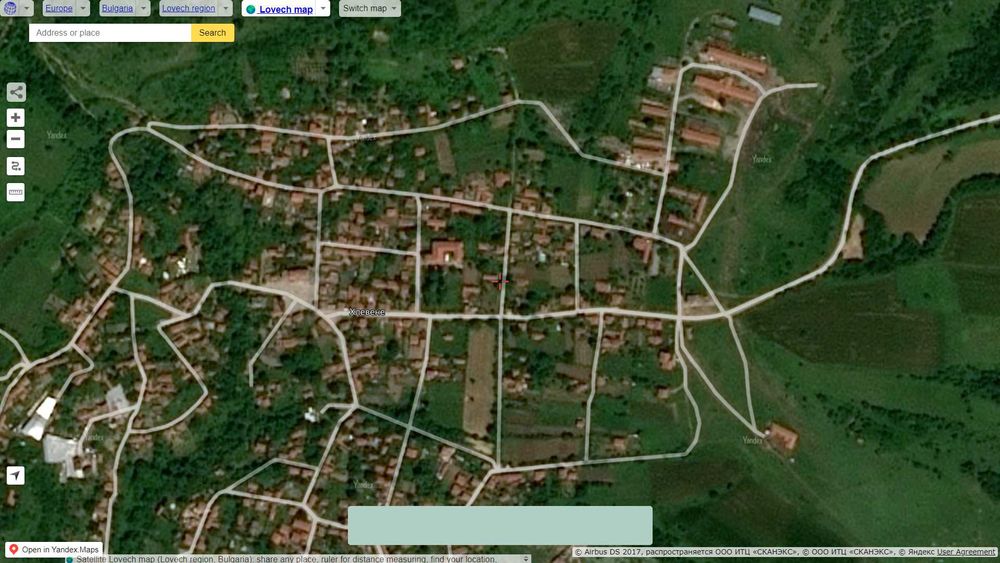Viewport: 1000px width, 563px height.
Task: Click the world globe icon in breadcrumb
Action: [10, 8]
